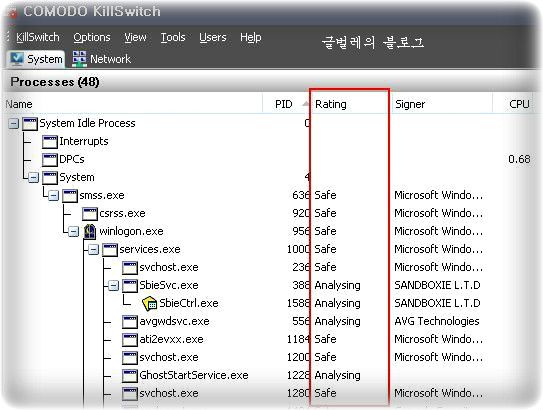Collapse the winlogon.exe node

click(x=73, y=231)
